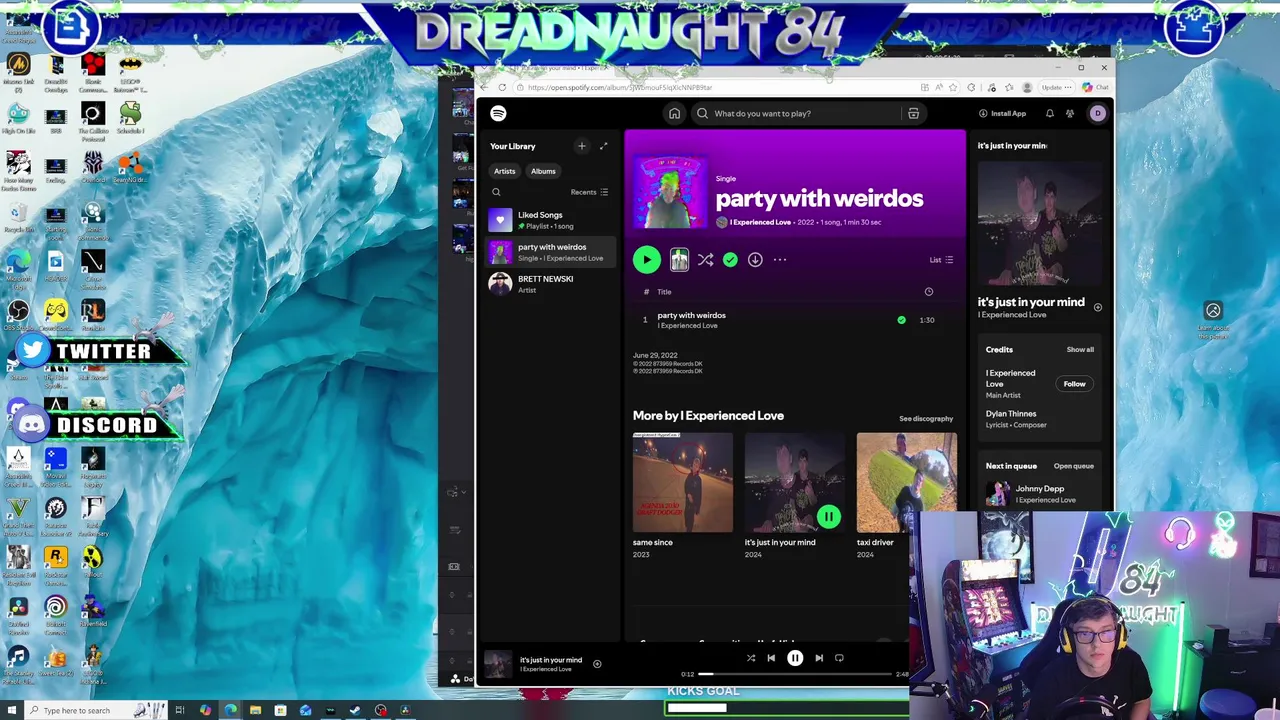Screen dimensions: 1280x720
Task: Open 'party with weirdos' in library
Action: [549, 252]
